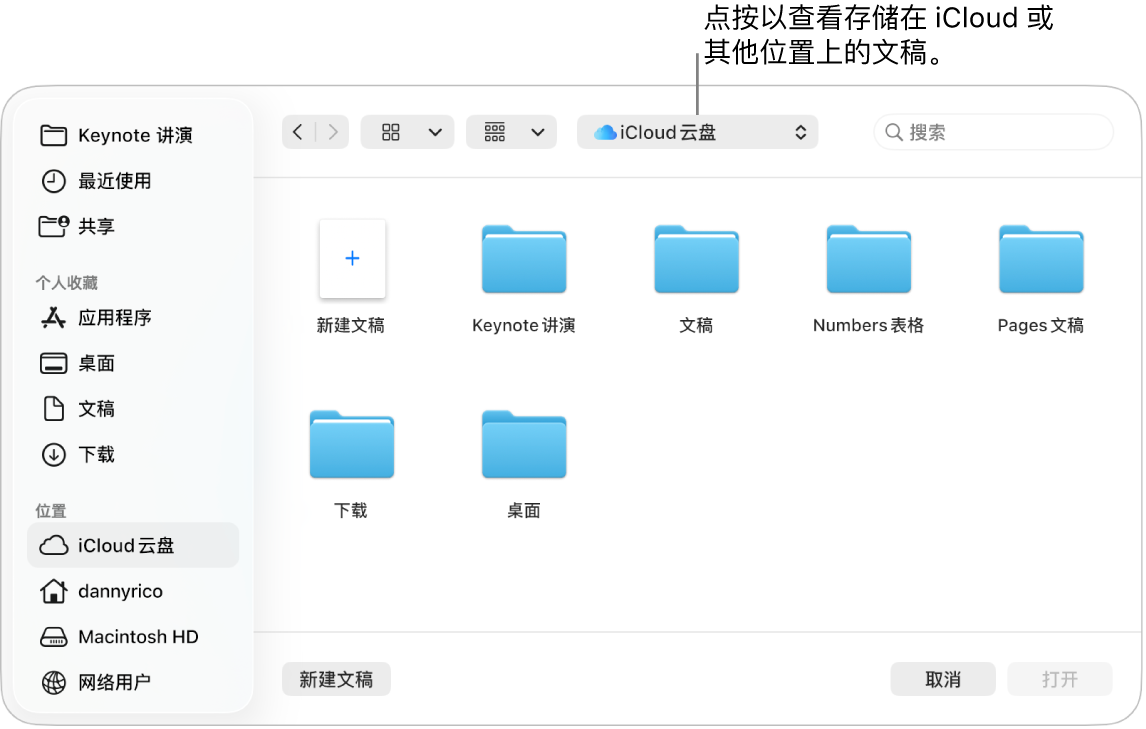Open the grouping options dropdown
The image size is (1146, 729).
[511, 131]
